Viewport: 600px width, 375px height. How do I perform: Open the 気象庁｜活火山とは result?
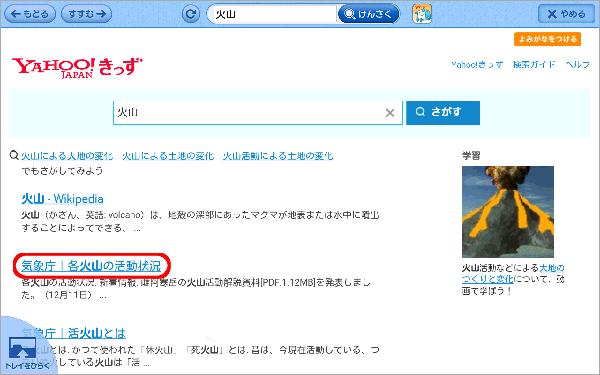[x=73, y=333]
